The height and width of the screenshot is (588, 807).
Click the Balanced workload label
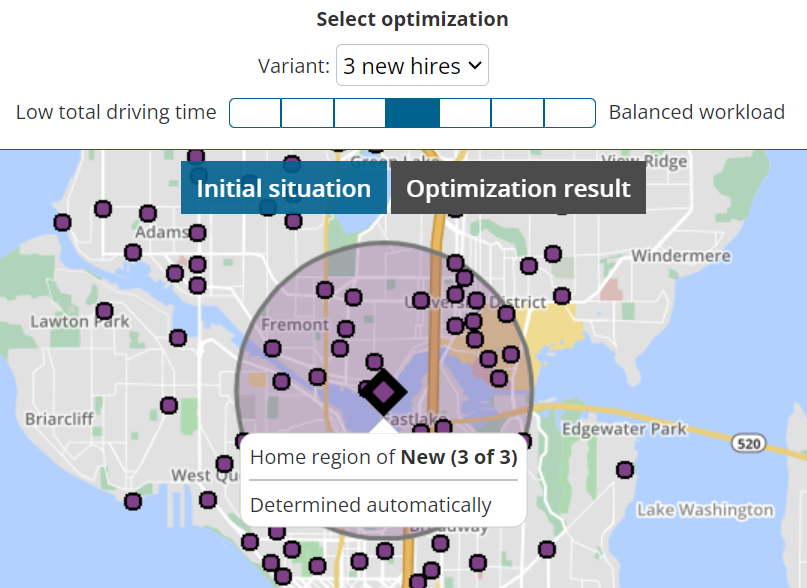pyautogui.click(x=697, y=112)
